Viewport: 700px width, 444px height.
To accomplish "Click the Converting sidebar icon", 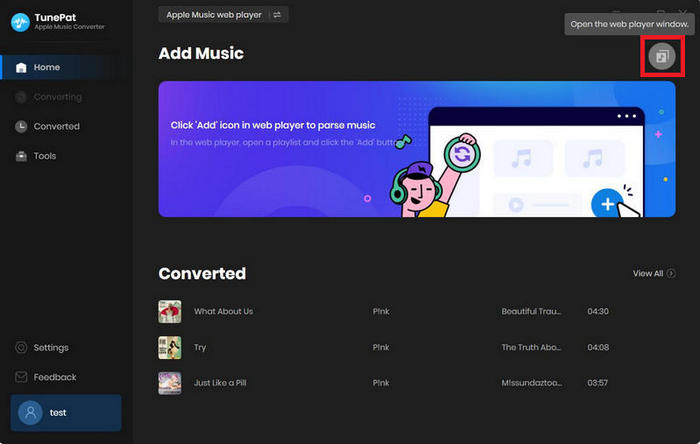I will tap(21, 97).
